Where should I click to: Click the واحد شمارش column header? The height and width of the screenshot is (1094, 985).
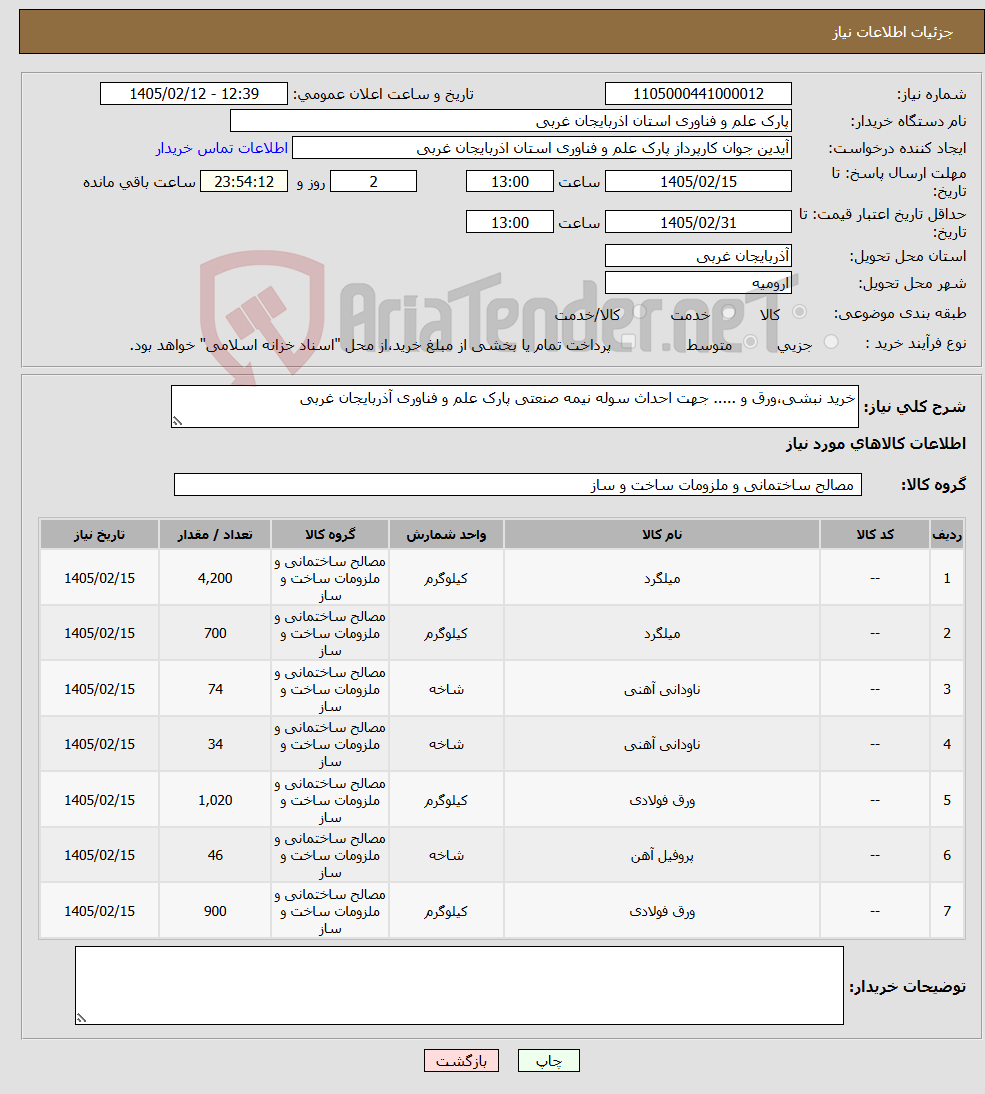tap(446, 534)
